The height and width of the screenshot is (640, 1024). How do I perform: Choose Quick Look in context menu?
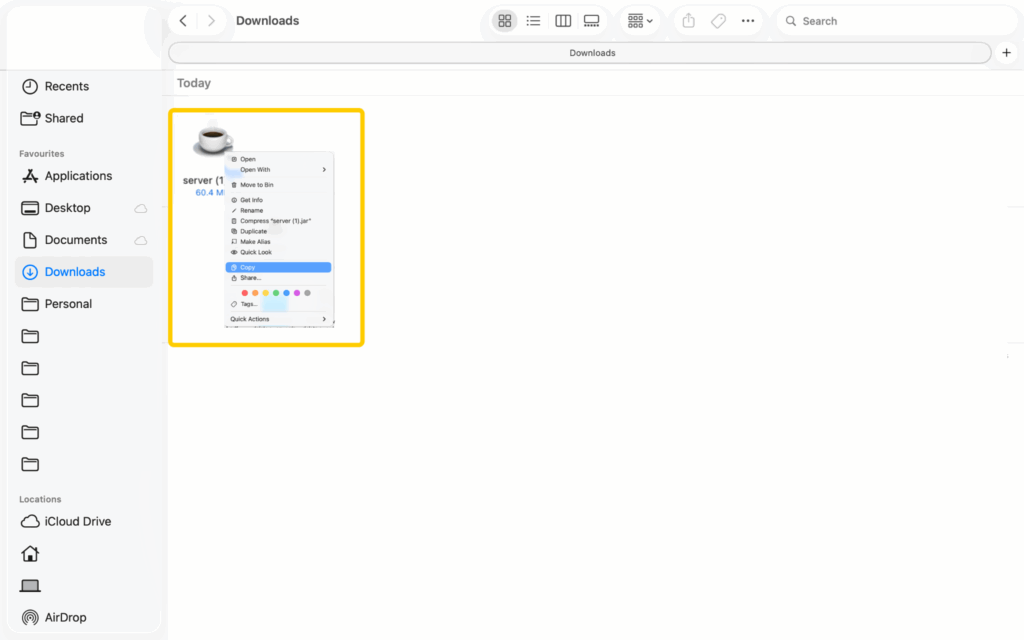278,252
